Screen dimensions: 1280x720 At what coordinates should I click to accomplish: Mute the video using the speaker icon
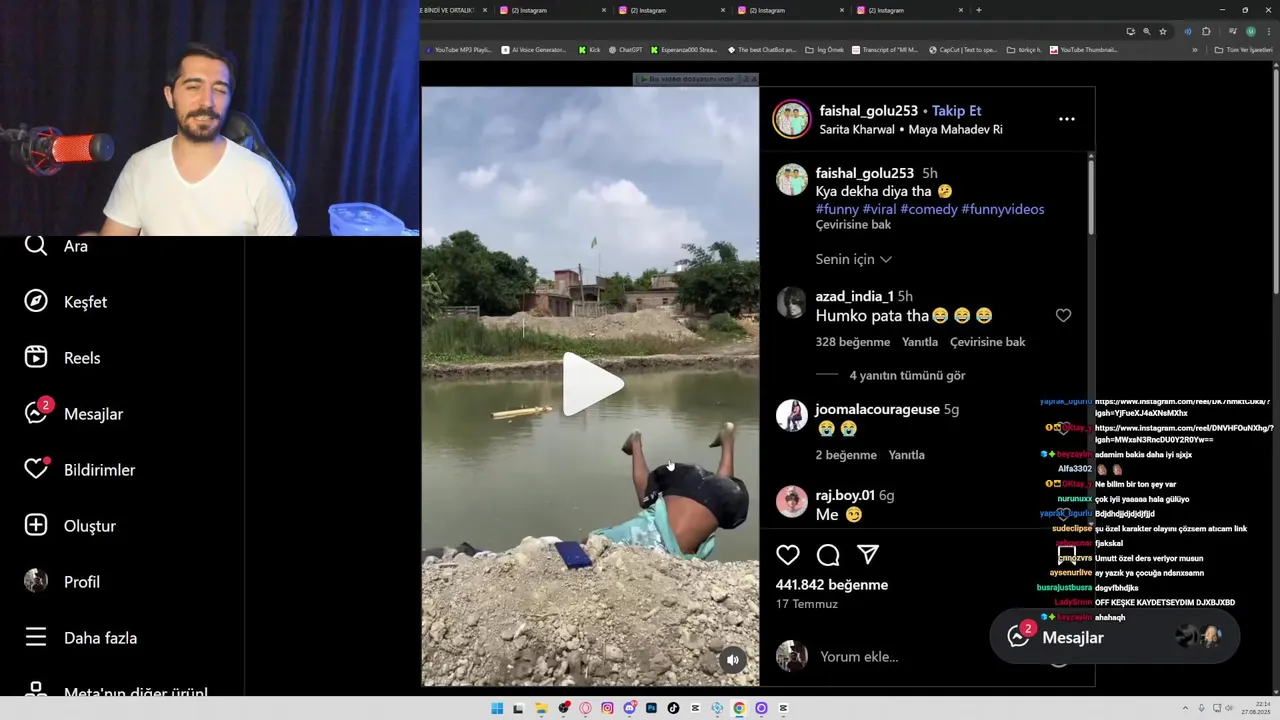[x=733, y=659]
